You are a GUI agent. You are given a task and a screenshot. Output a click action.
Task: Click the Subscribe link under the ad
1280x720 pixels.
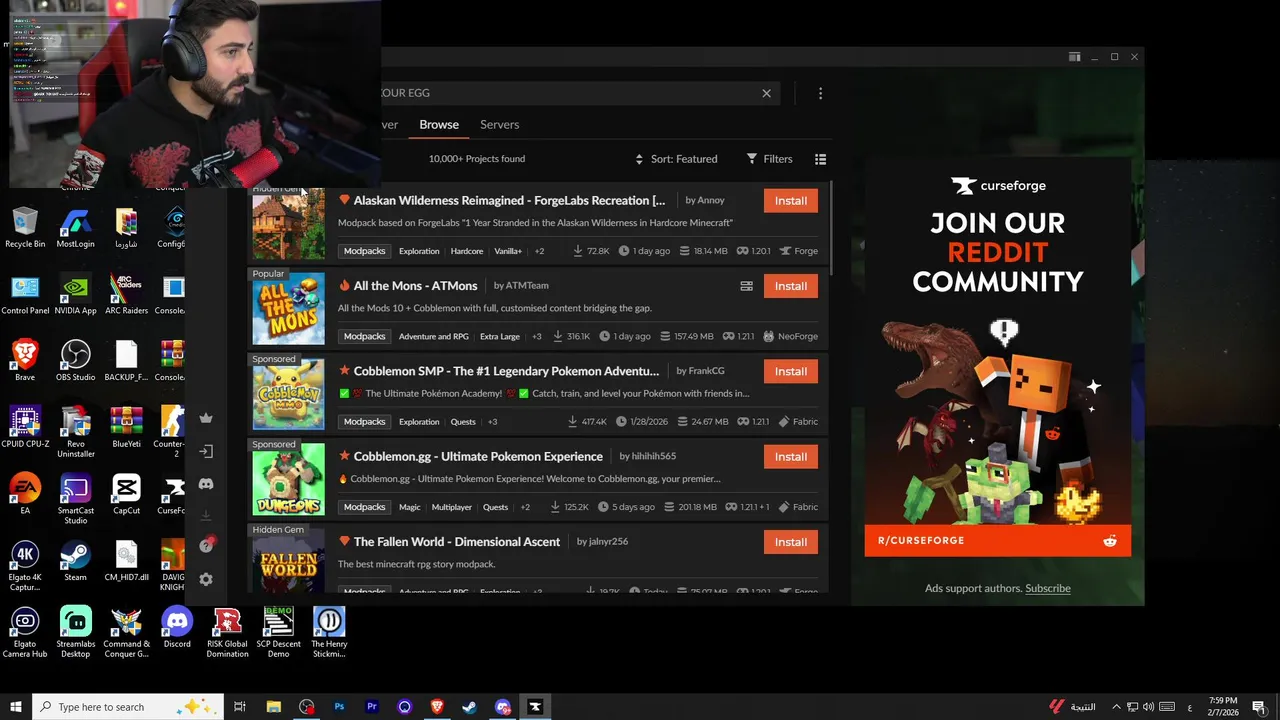[x=1048, y=588]
